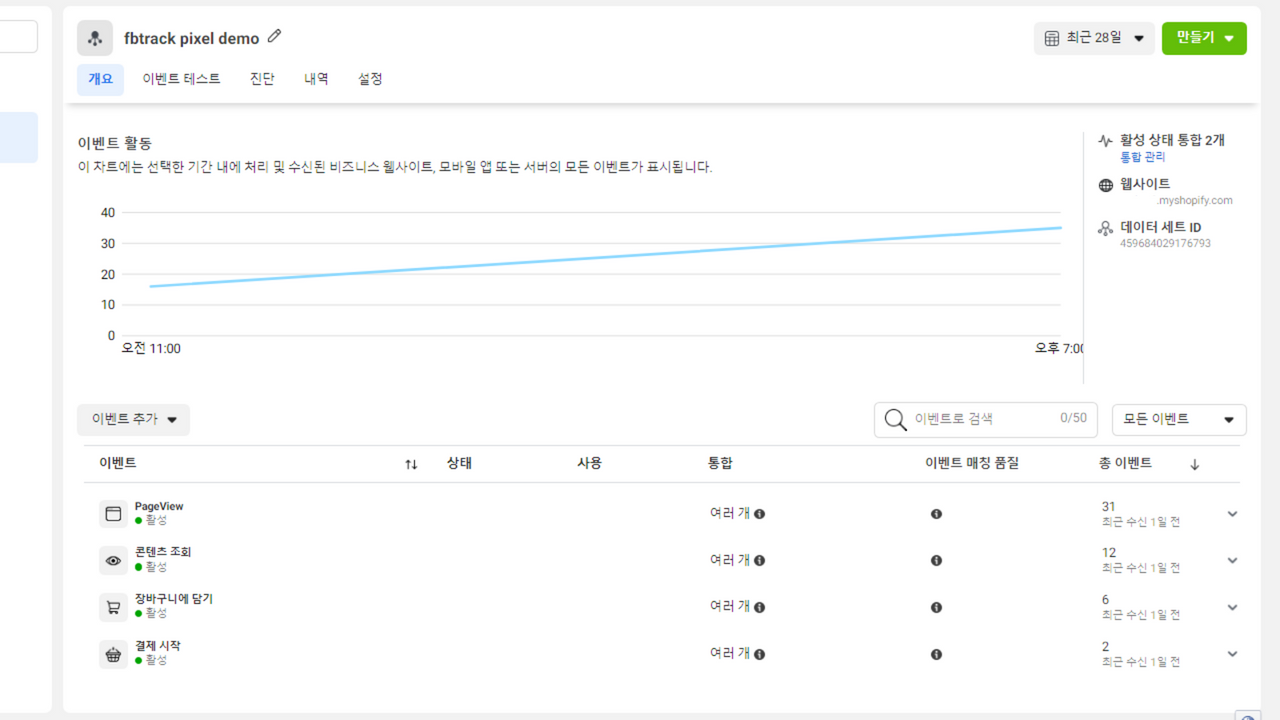Click the .myshopify.com website link
1280x720 pixels.
1194,200
